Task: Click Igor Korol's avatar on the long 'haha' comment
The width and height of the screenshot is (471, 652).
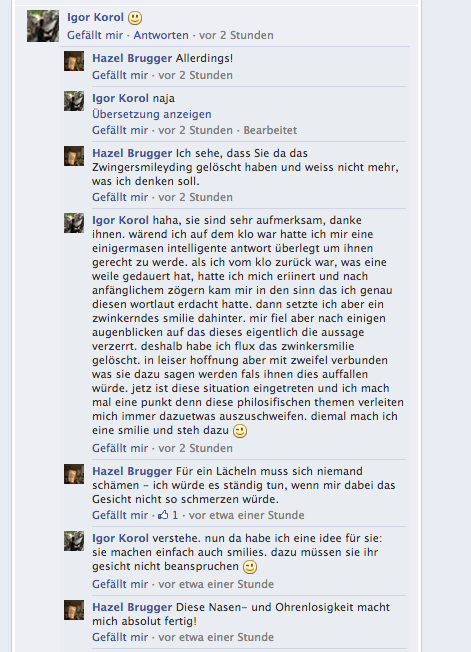Action: click(x=74, y=223)
